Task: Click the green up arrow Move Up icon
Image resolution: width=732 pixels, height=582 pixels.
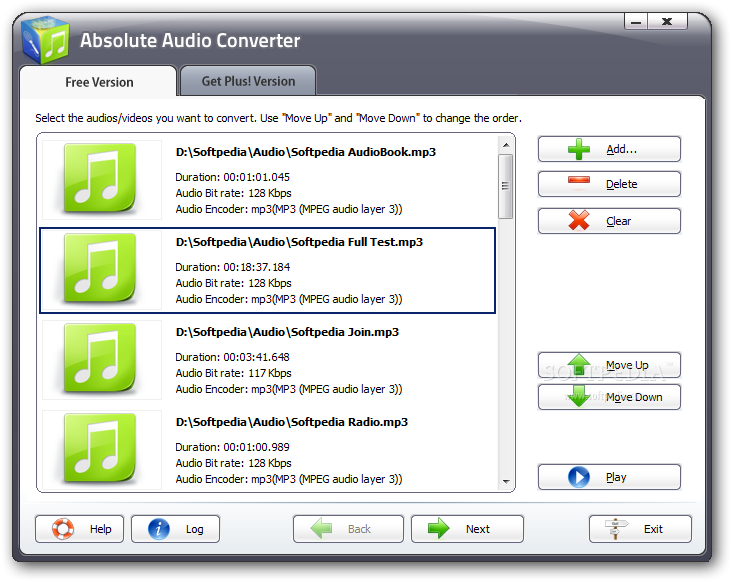Action: click(x=579, y=364)
